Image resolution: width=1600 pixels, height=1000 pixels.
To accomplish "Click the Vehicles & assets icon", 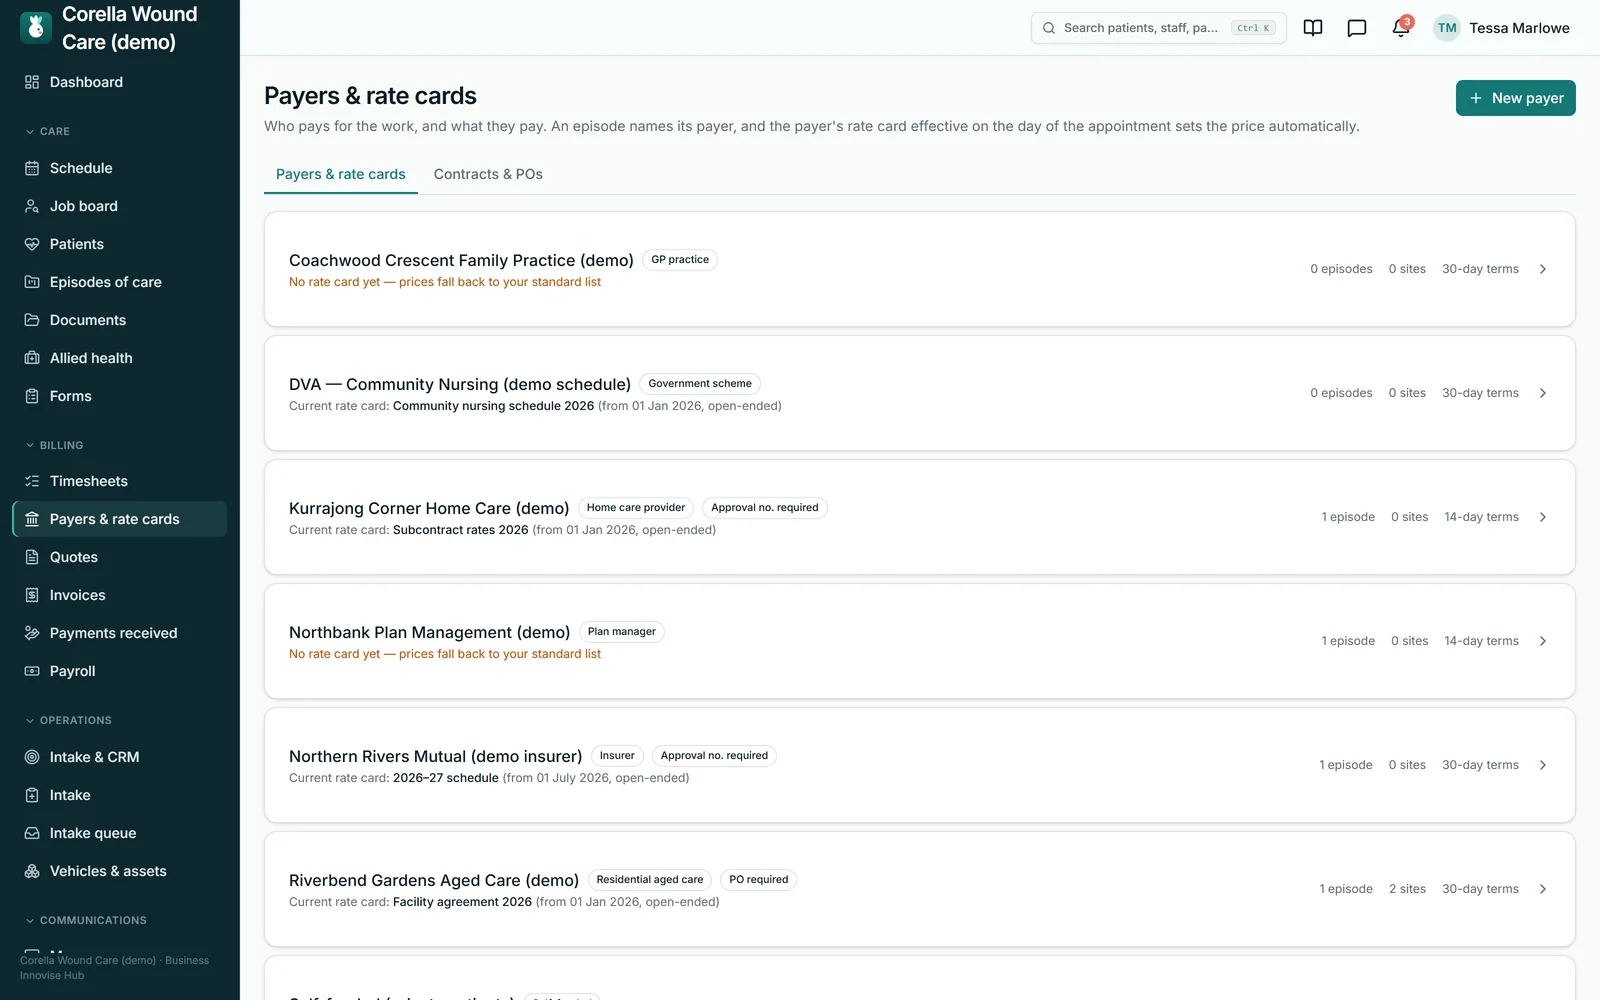I will click(32, 871).
